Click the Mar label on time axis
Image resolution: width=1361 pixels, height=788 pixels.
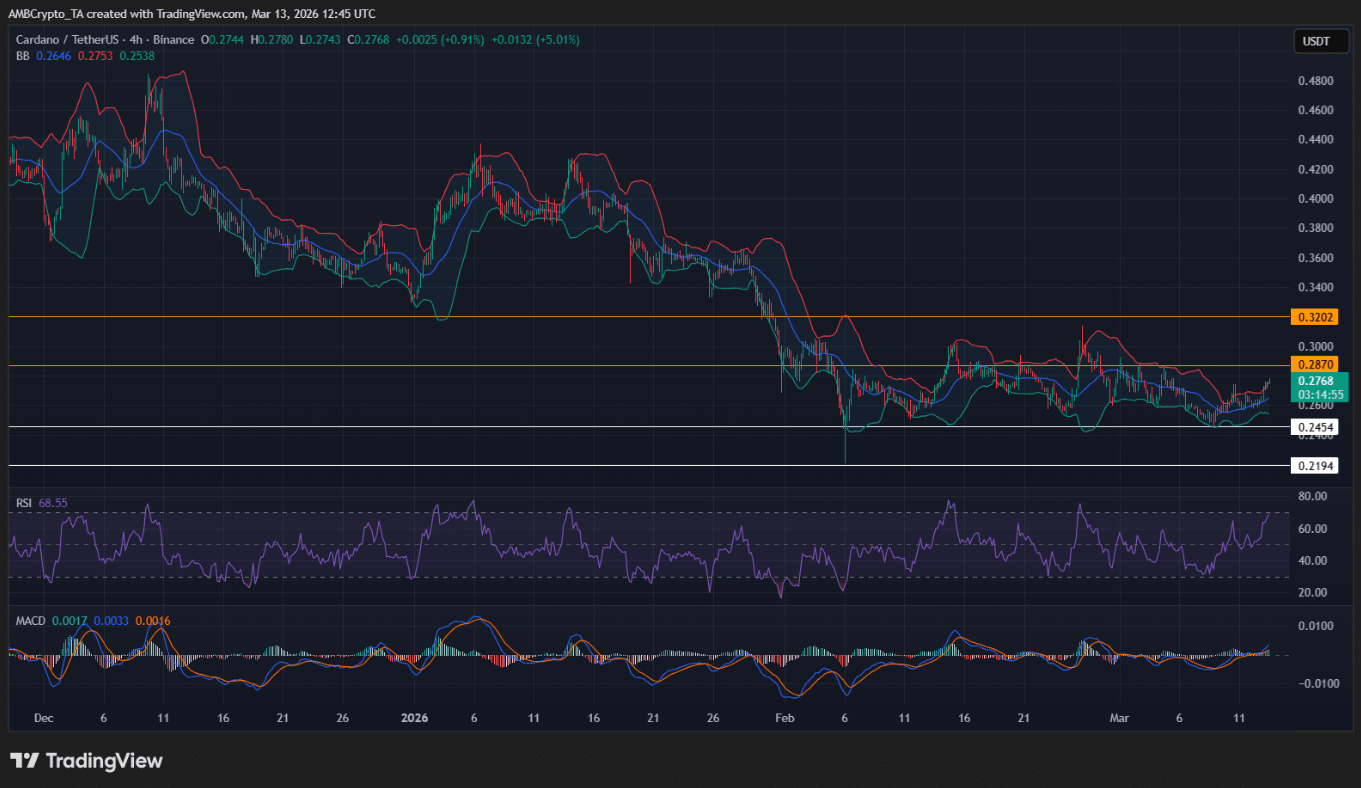click(1121, 718)
